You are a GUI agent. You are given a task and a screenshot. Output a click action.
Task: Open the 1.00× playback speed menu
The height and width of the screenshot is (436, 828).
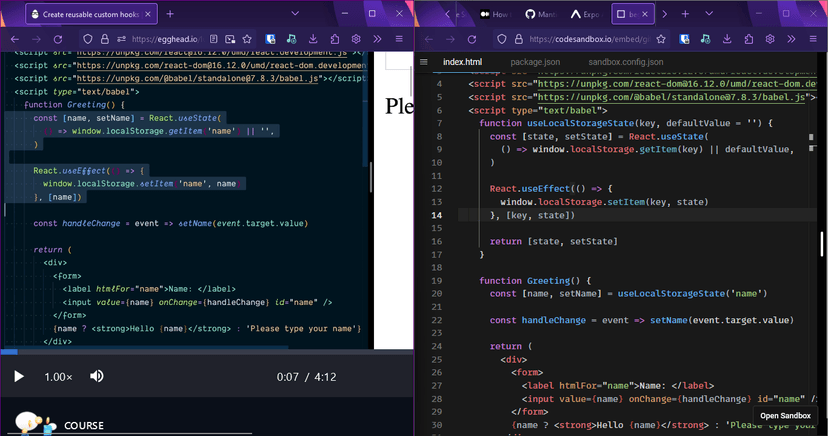58,377
